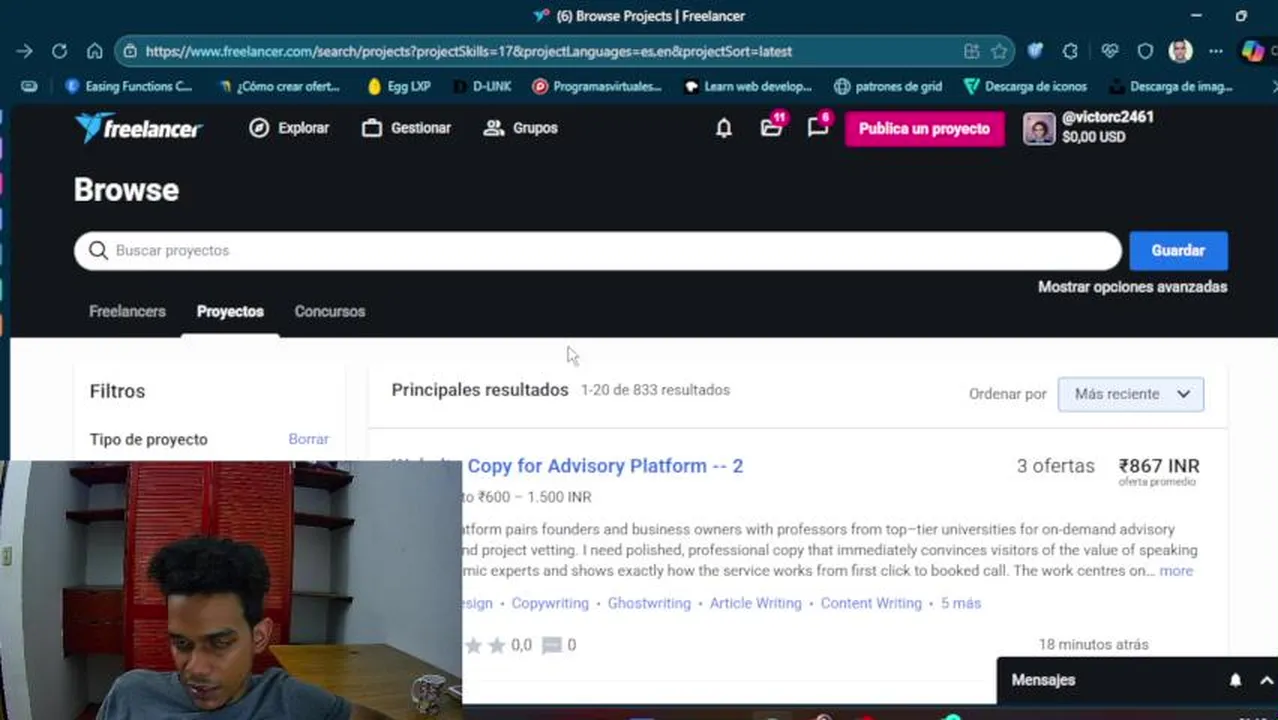The image size is (1278, 720).
Task: Open the chat messages icon with 6 badge
Action: click(818, 127)
